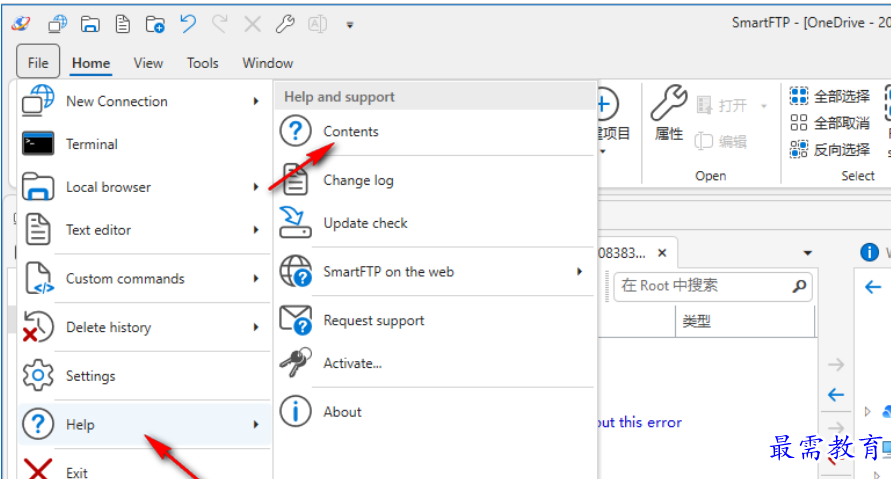Viewport: 891px width, 479px height.
Task: Expand the New Connection submenu arrow
Action: [256, 101]
